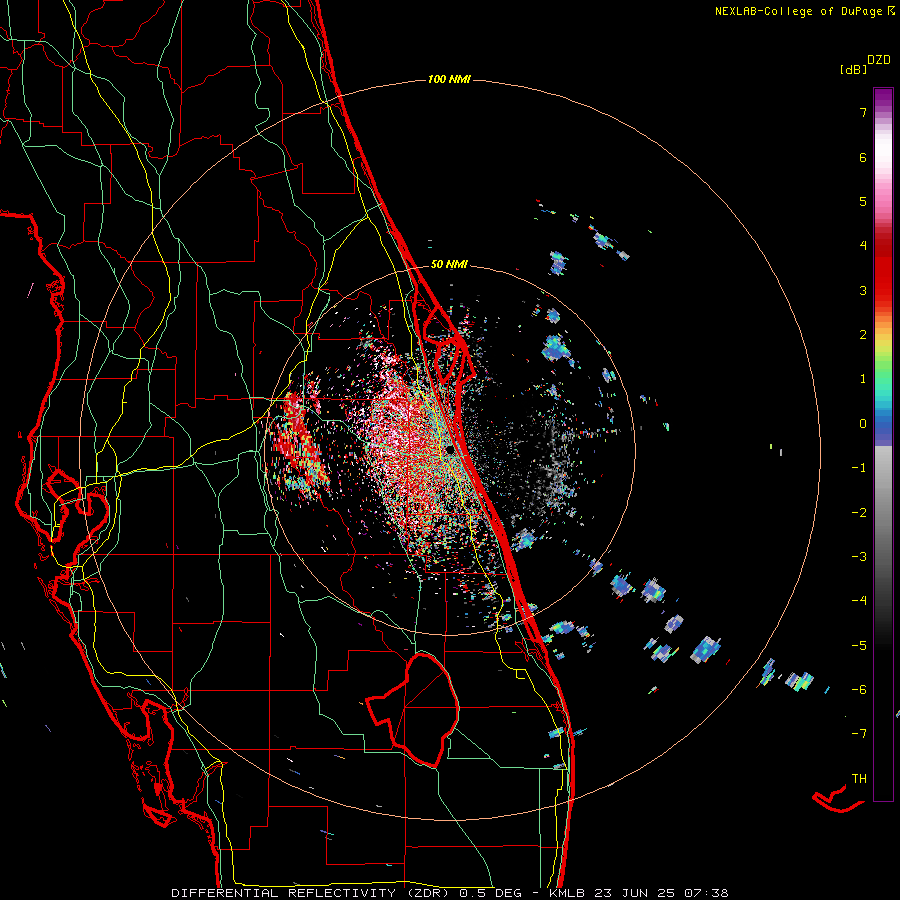Click the "[dB]" units label
The height and width of the screenshot is (900, 900).
tap(853, 69)
